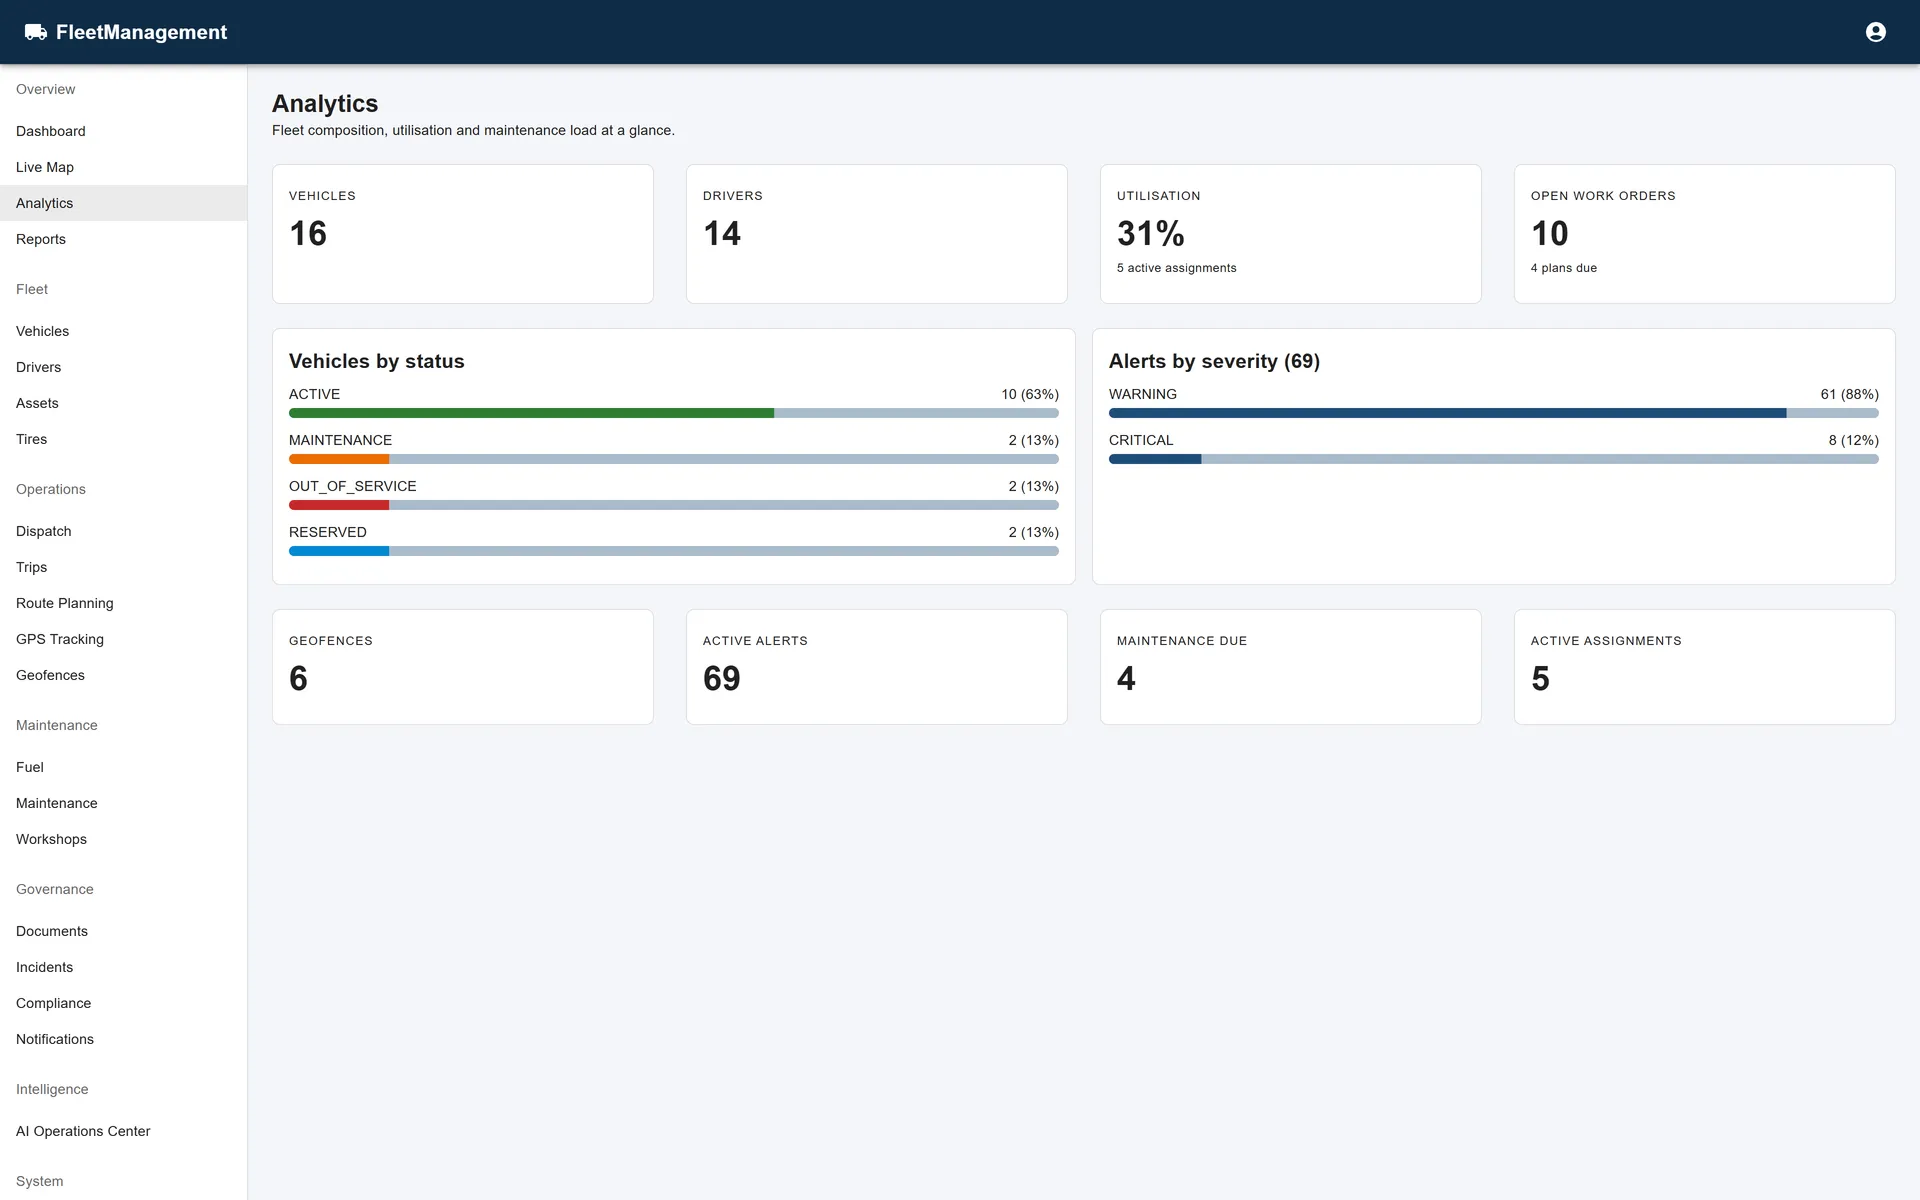The height and width of the screenshot is (1200, 1920).
Task: Open the Reports section
Action: click(123, 239)
